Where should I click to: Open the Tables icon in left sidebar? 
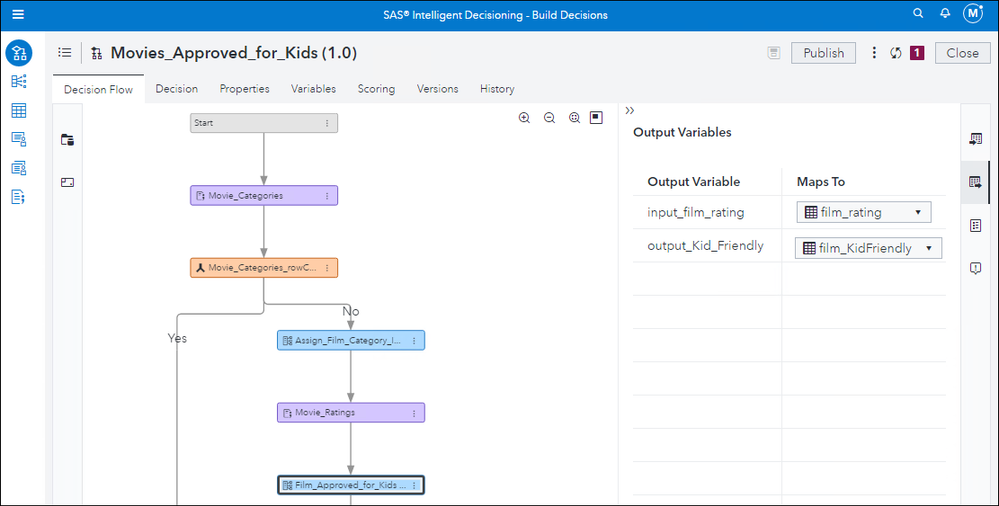click(19, 110)
